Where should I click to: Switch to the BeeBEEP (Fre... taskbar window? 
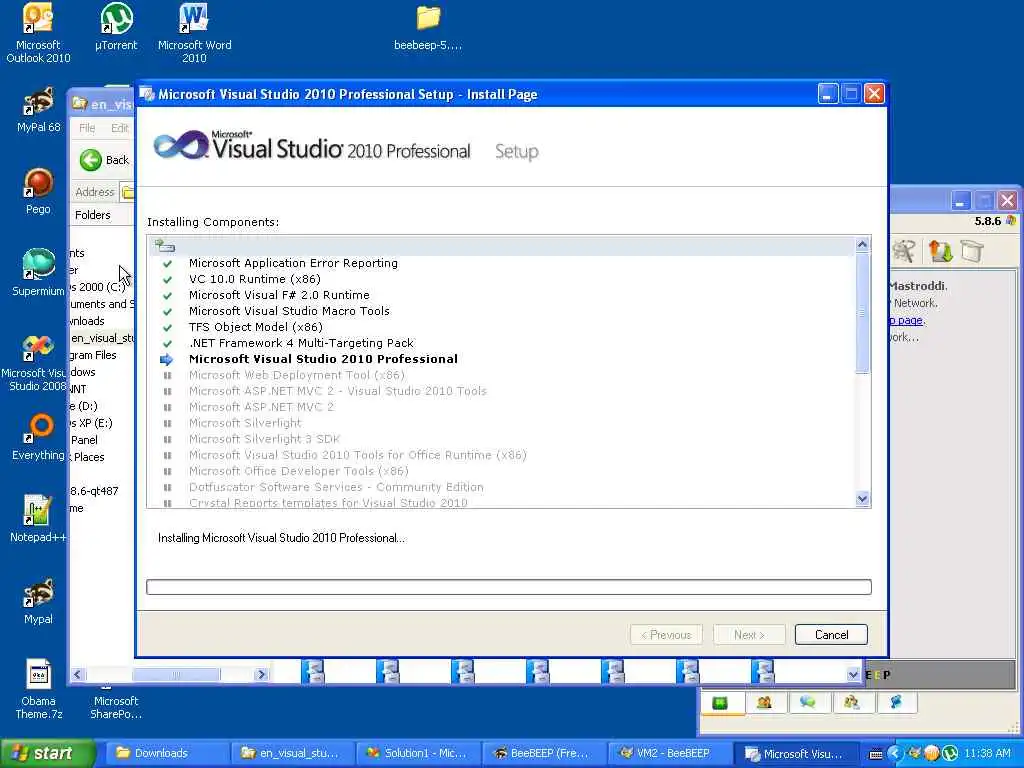543,753
